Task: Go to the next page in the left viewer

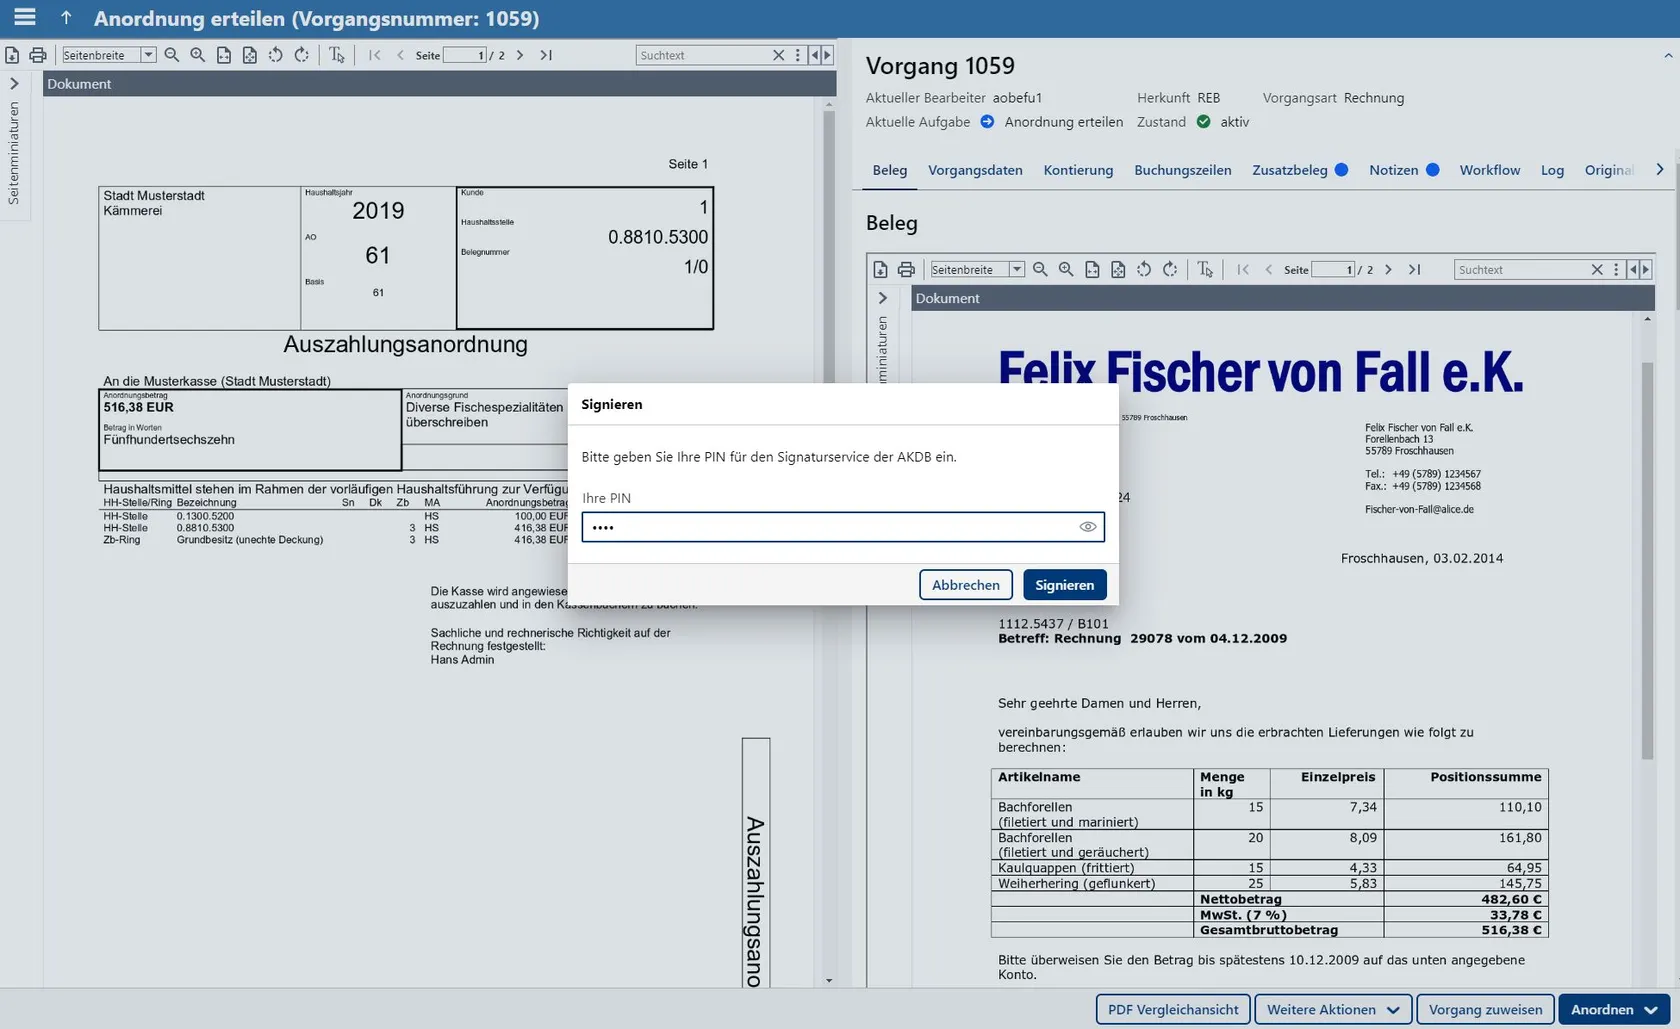Action: click(x=520, y=55)
